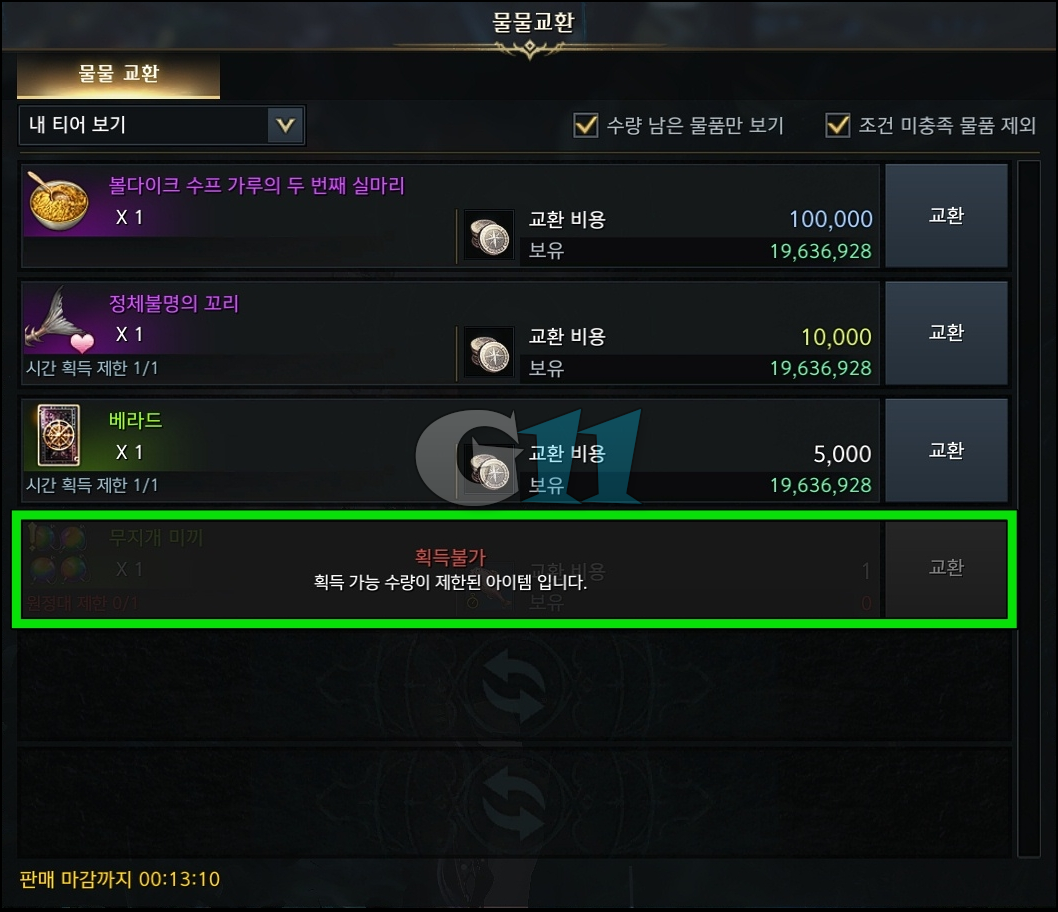The height and width of the screenshot is (912, 1058).
Task: Select the 무지개 미끼 item icon
Action: click(58, 554)
